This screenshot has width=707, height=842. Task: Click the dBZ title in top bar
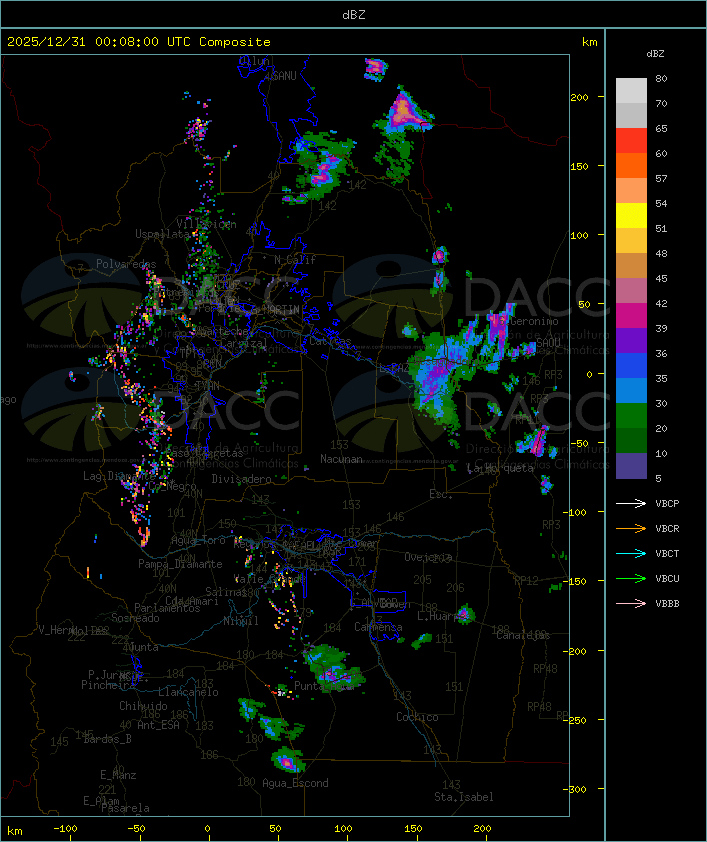click(354, 15)
